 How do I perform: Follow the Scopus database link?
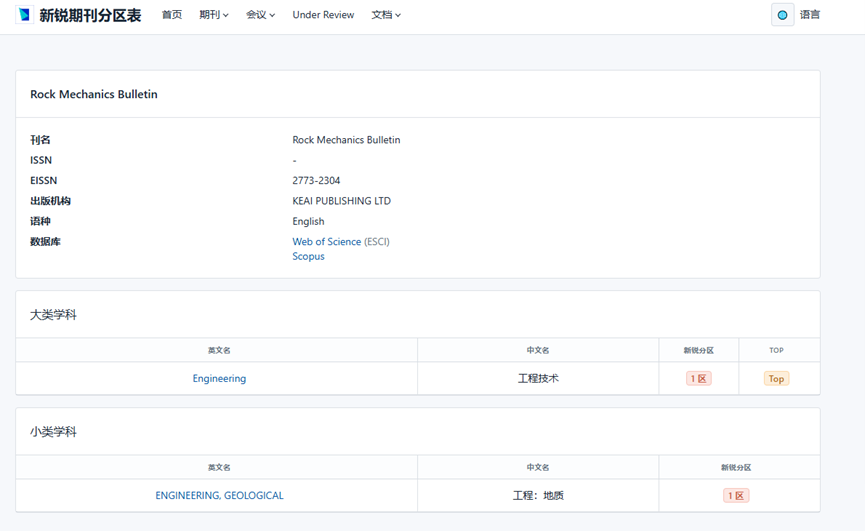click(308, 256)
